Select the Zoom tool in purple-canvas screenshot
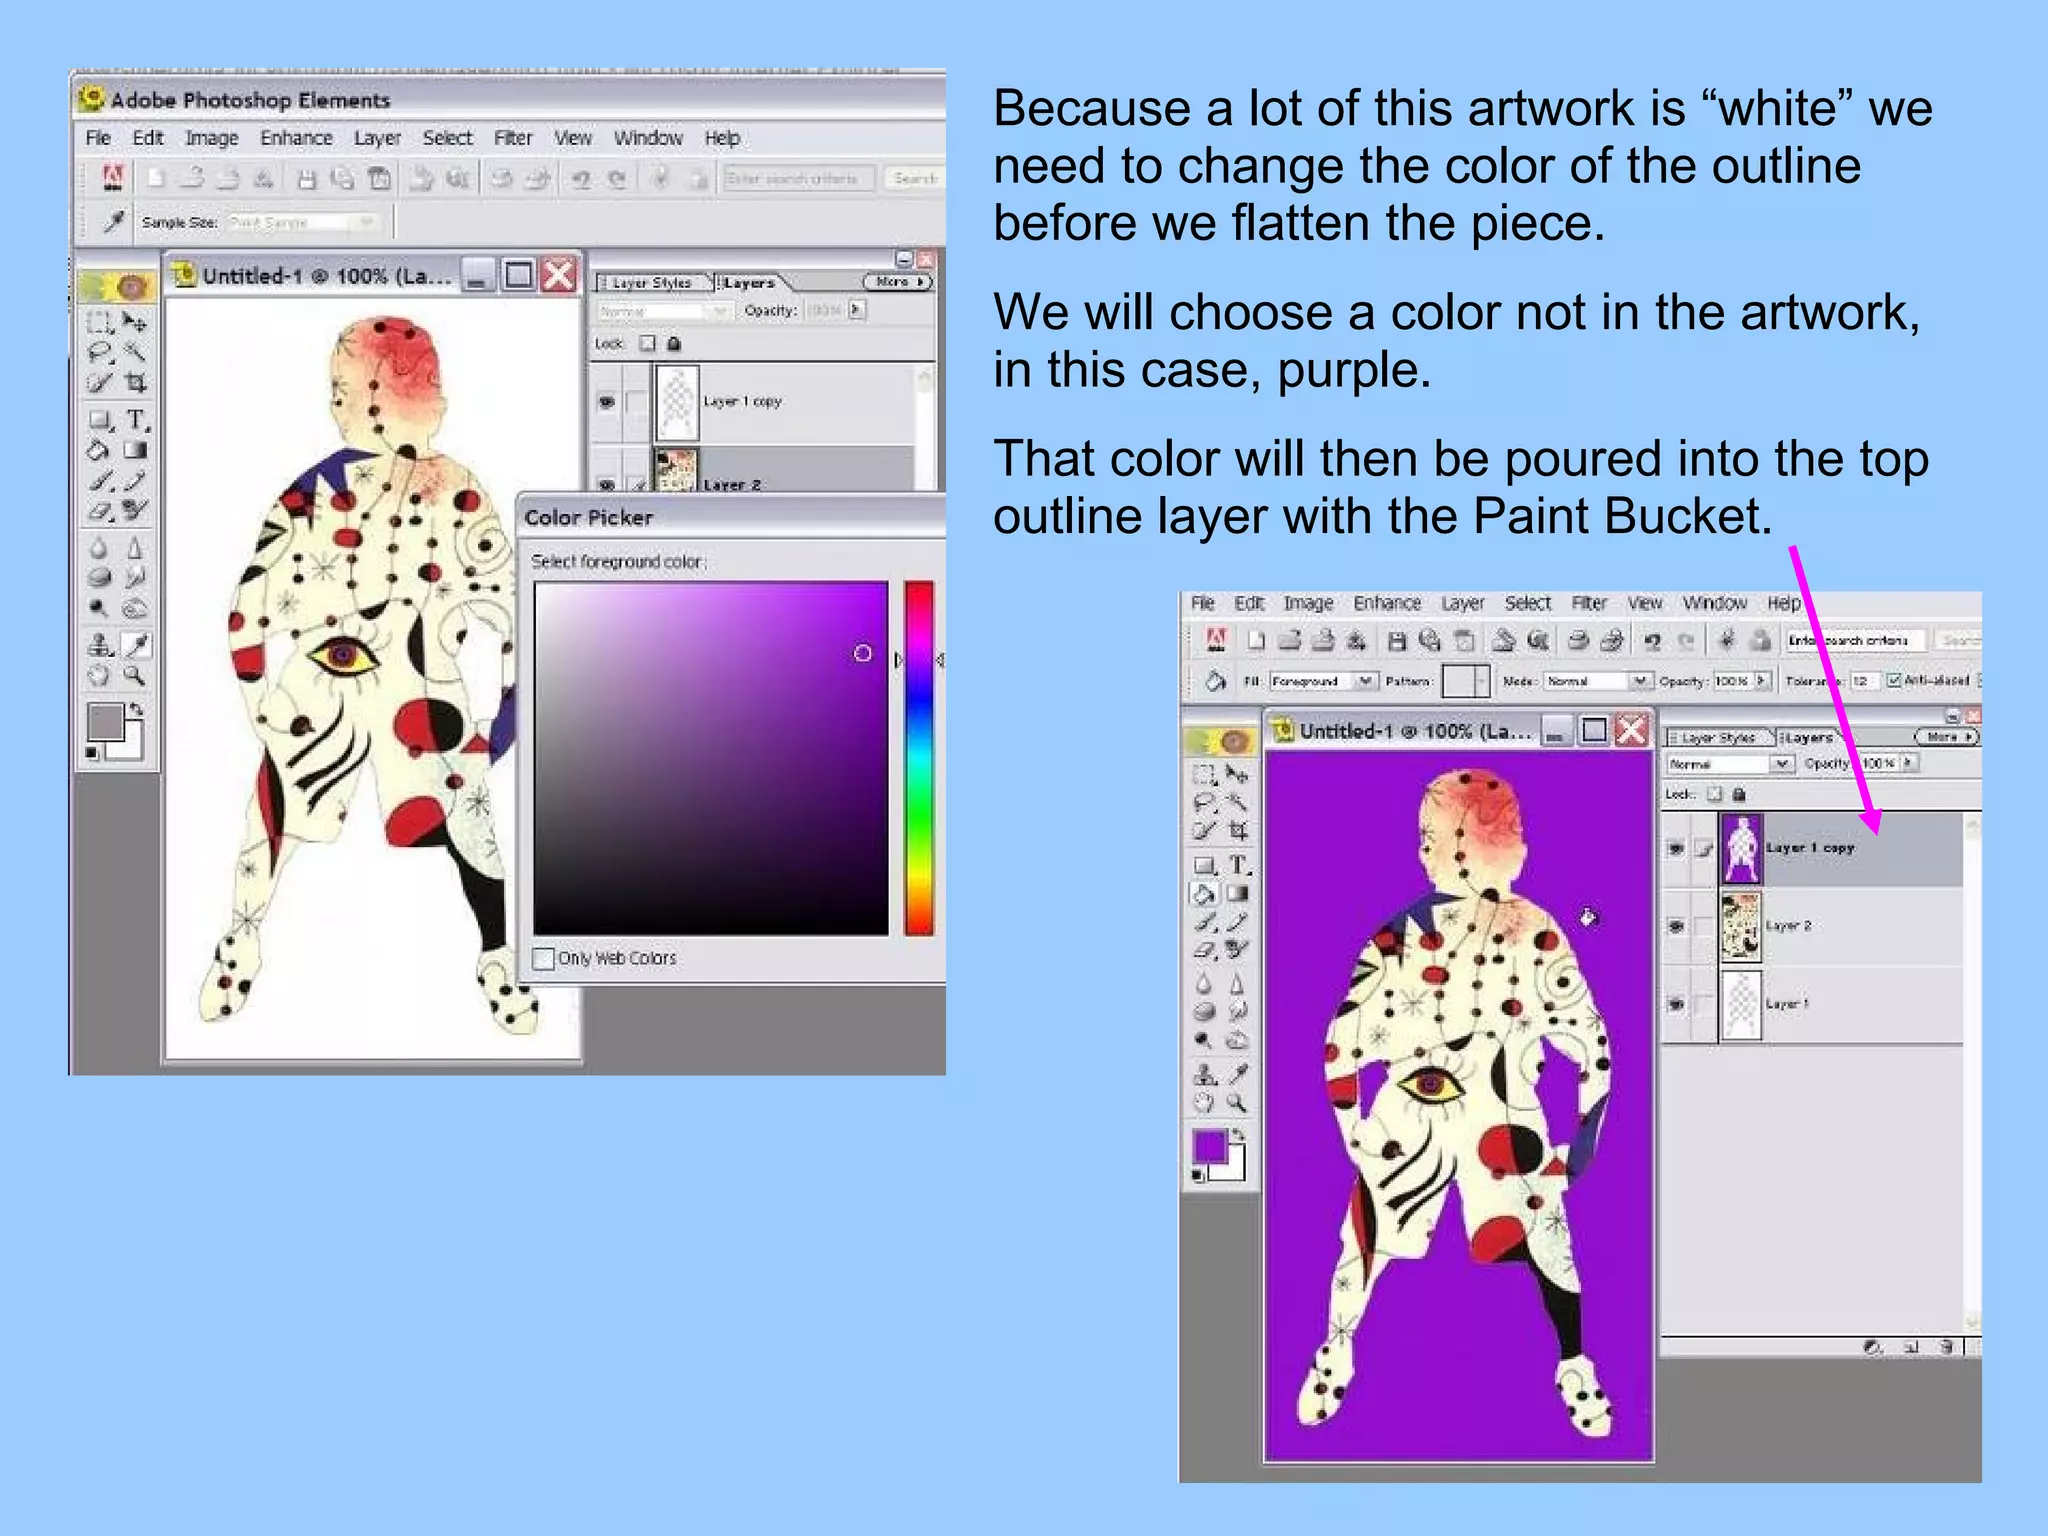 point(1238,1103)
